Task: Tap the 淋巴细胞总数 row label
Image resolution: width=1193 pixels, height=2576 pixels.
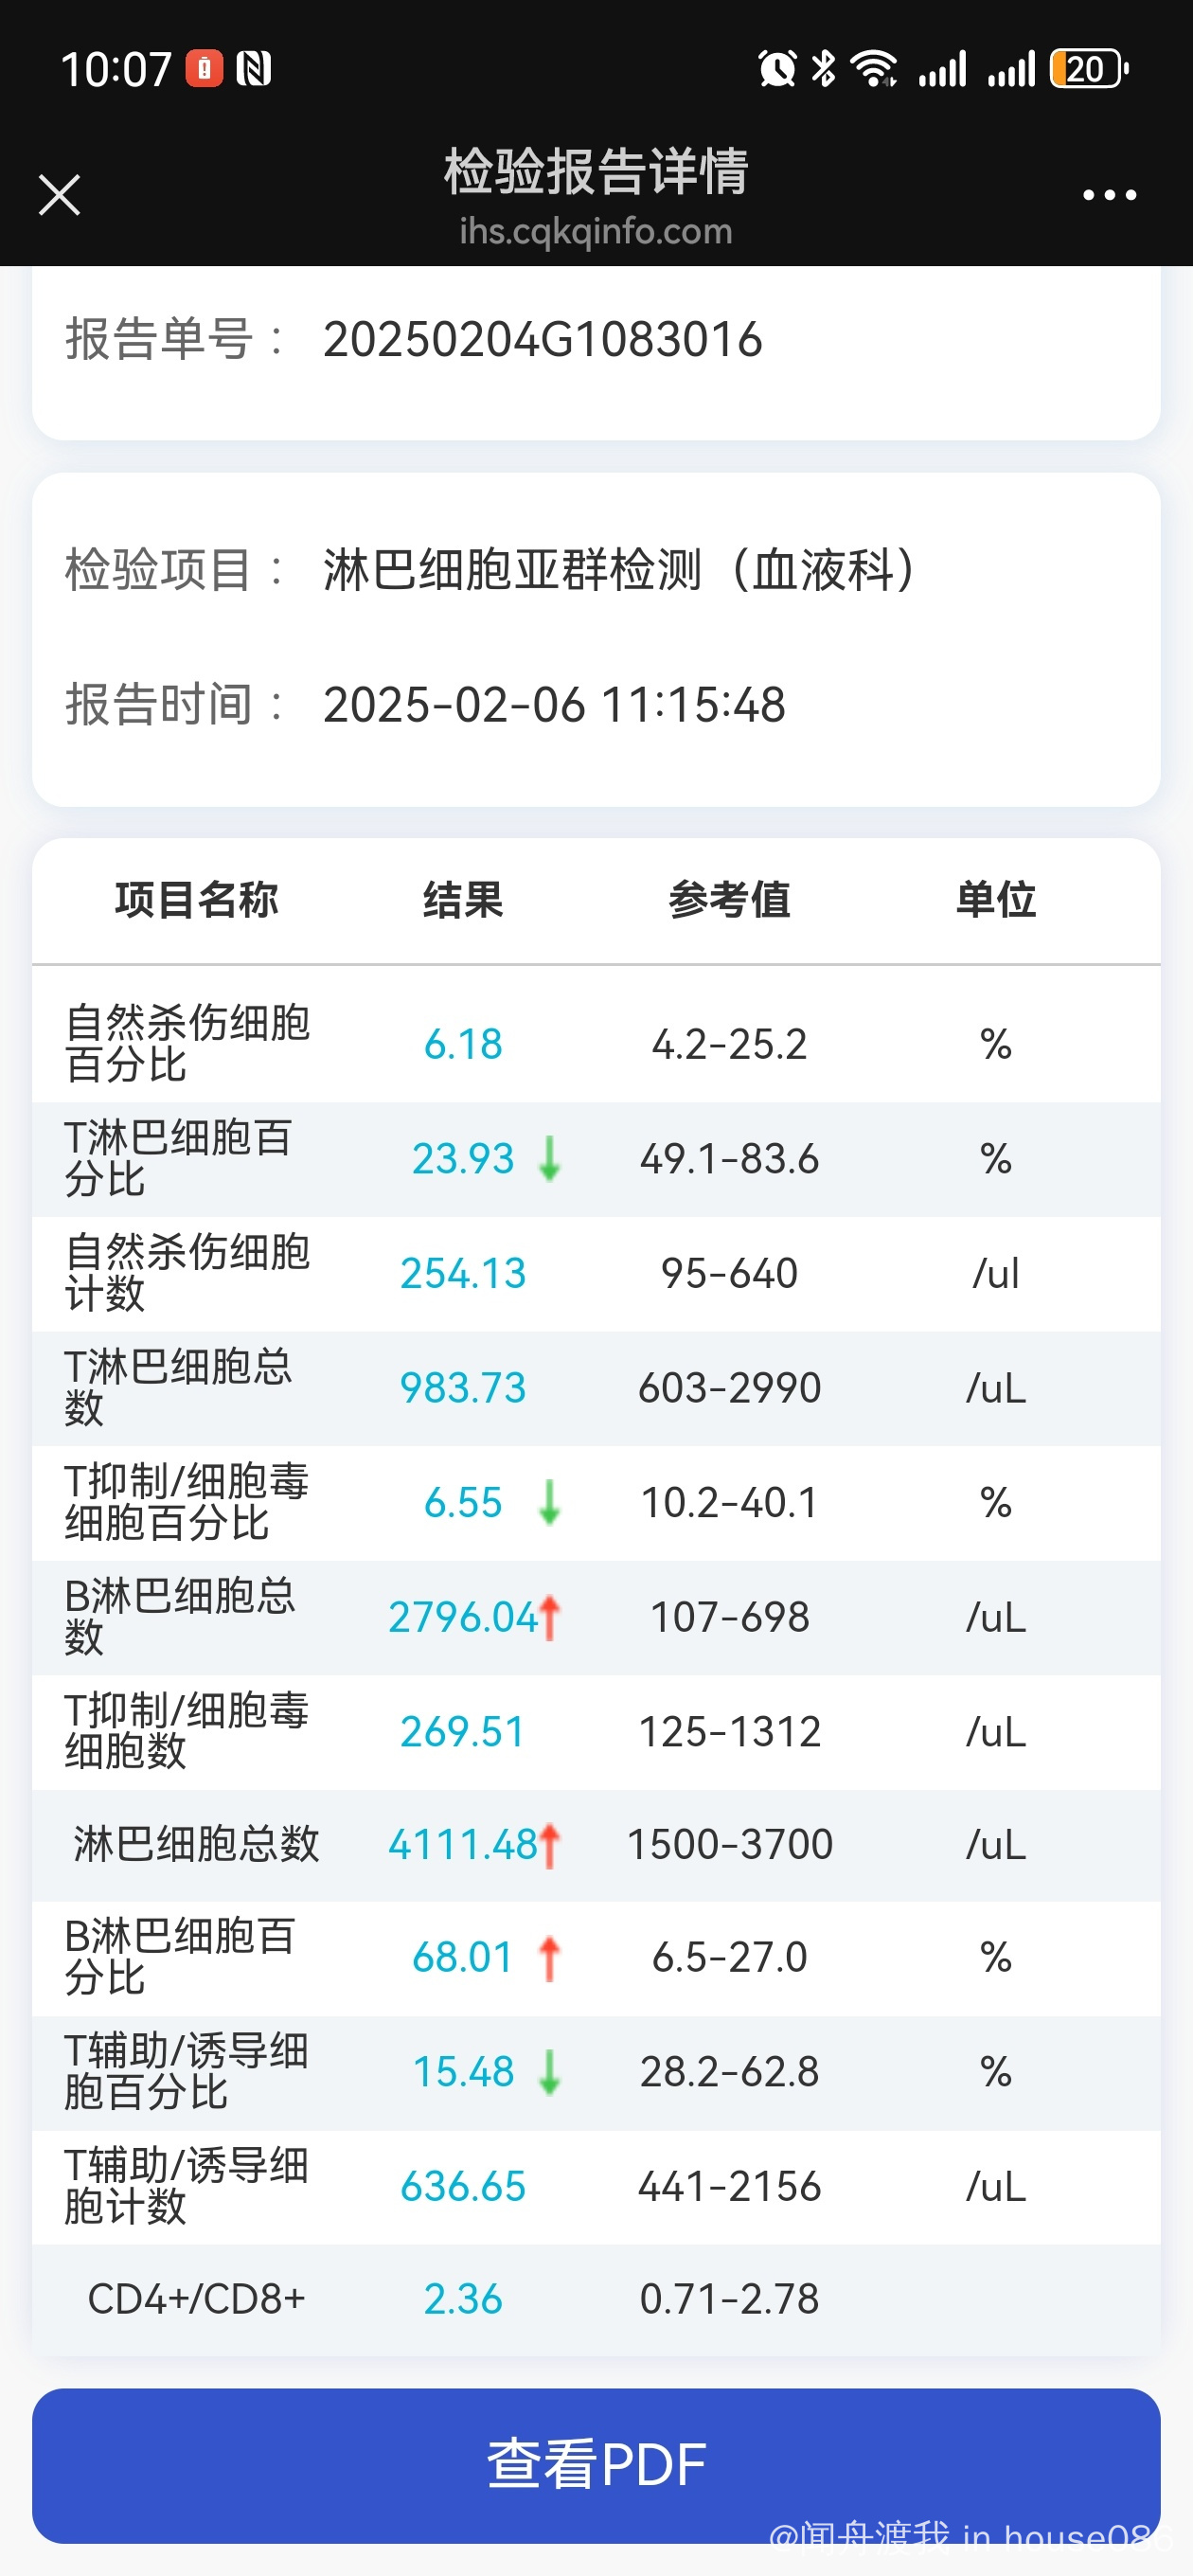Action: [x=196, y=1844]
